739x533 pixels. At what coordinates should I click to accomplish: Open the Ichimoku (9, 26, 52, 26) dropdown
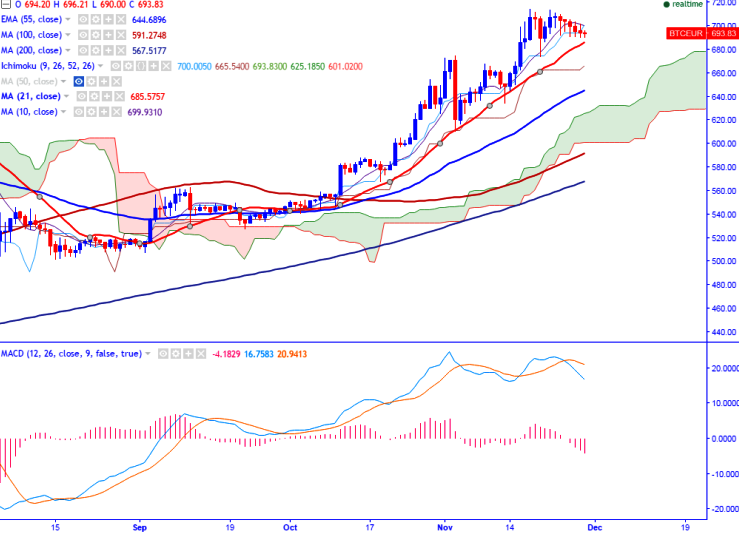tap(100, 66)
